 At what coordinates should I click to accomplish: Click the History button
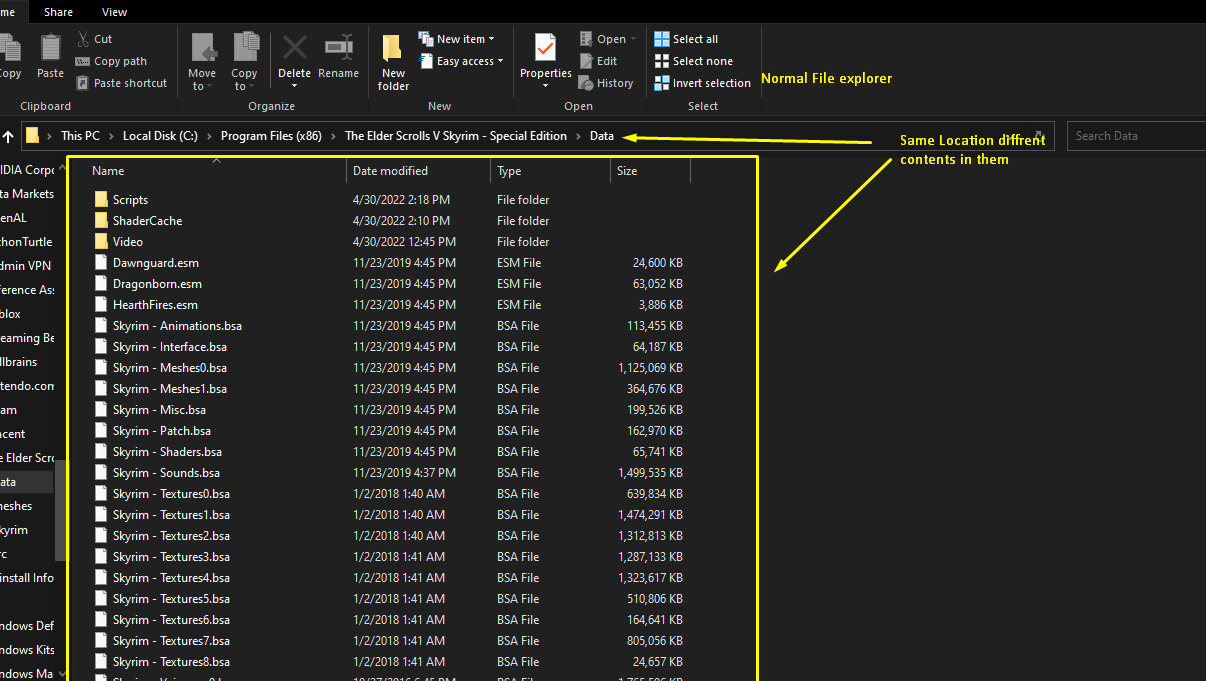(x=606, y=83)
